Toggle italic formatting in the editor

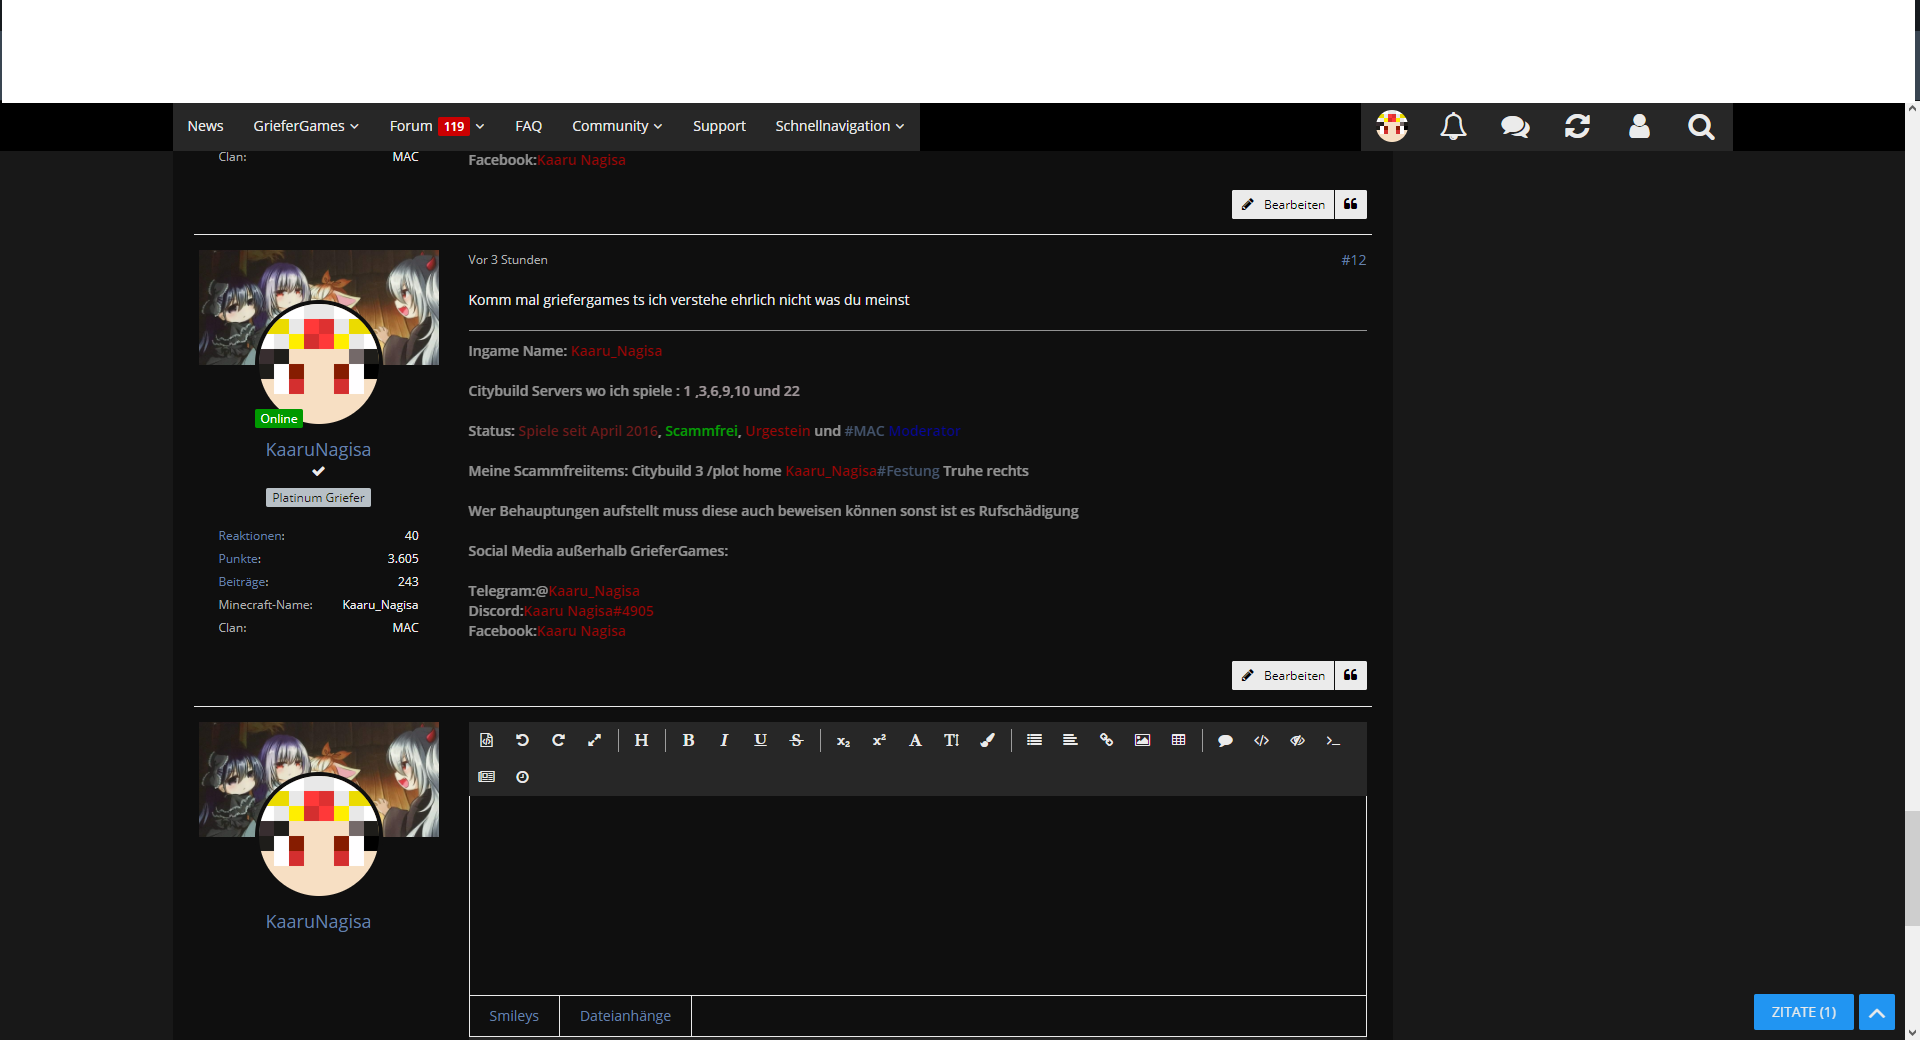(724, 740)
